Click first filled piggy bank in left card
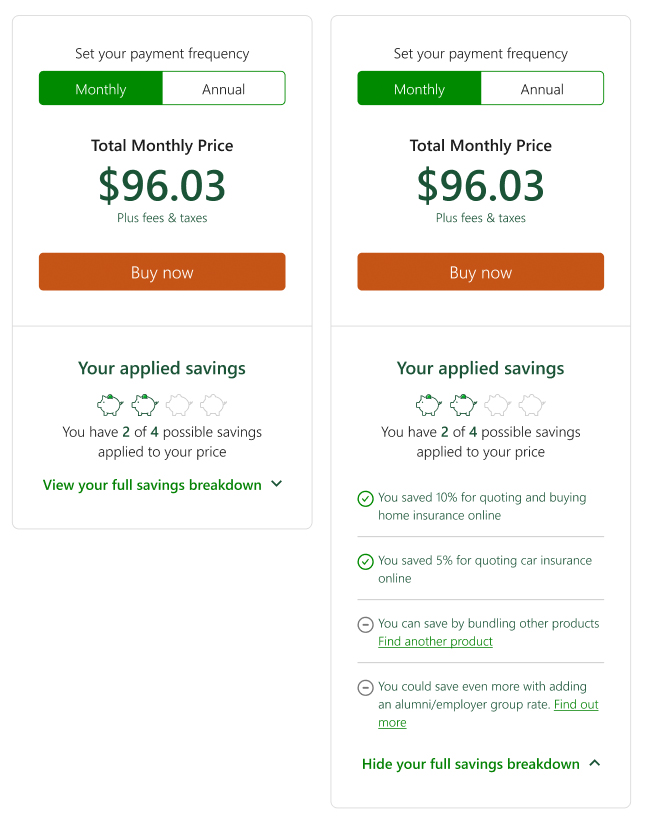 pos(110,404)
